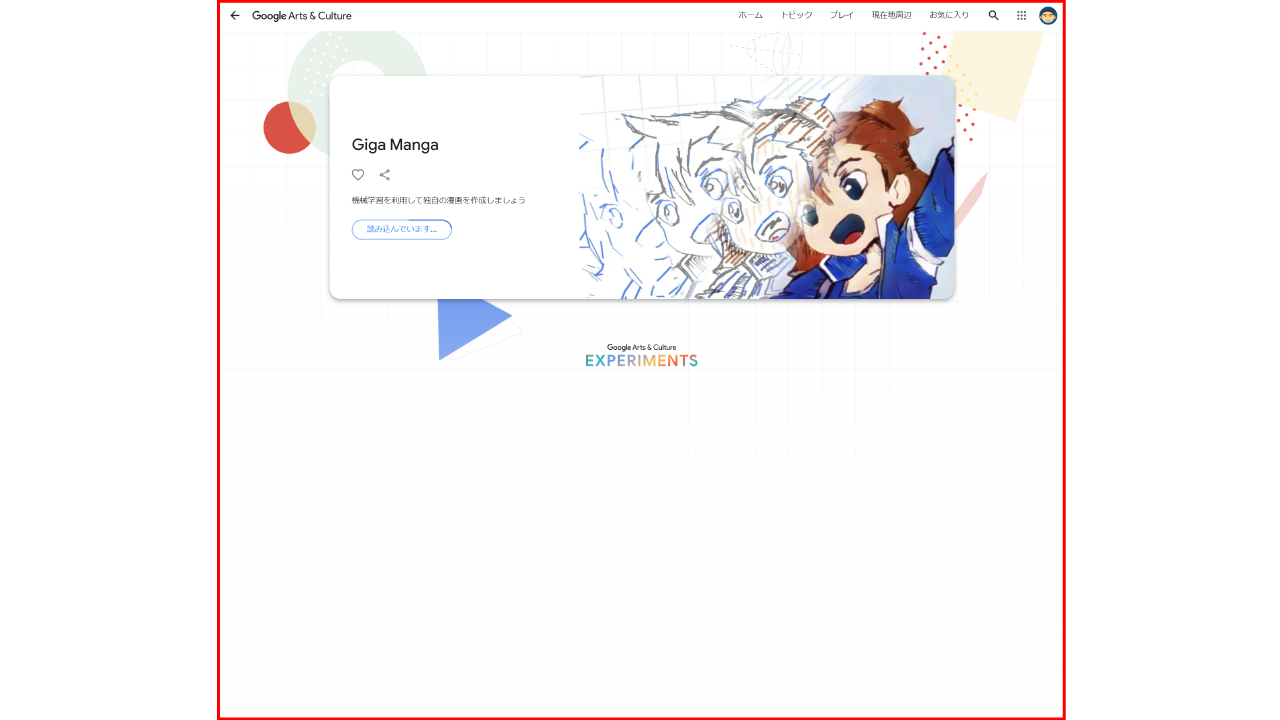Open the profile avatar account menu
1280x720 pixels.
click(1048, 15)
